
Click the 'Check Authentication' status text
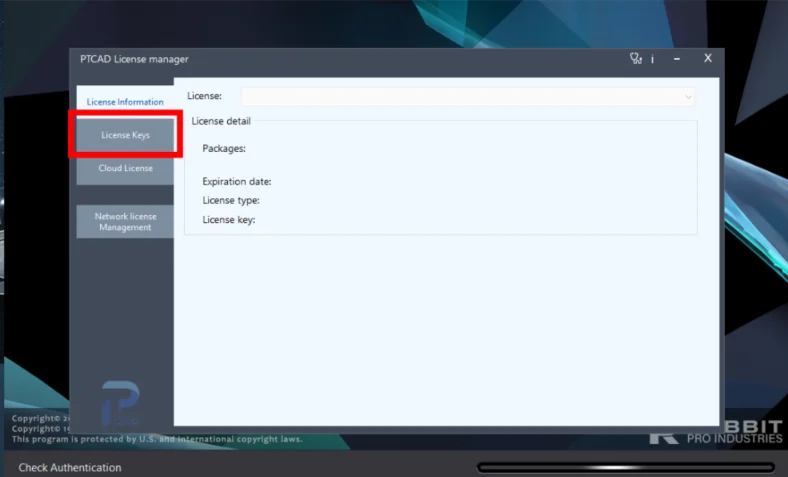[70, 467]
